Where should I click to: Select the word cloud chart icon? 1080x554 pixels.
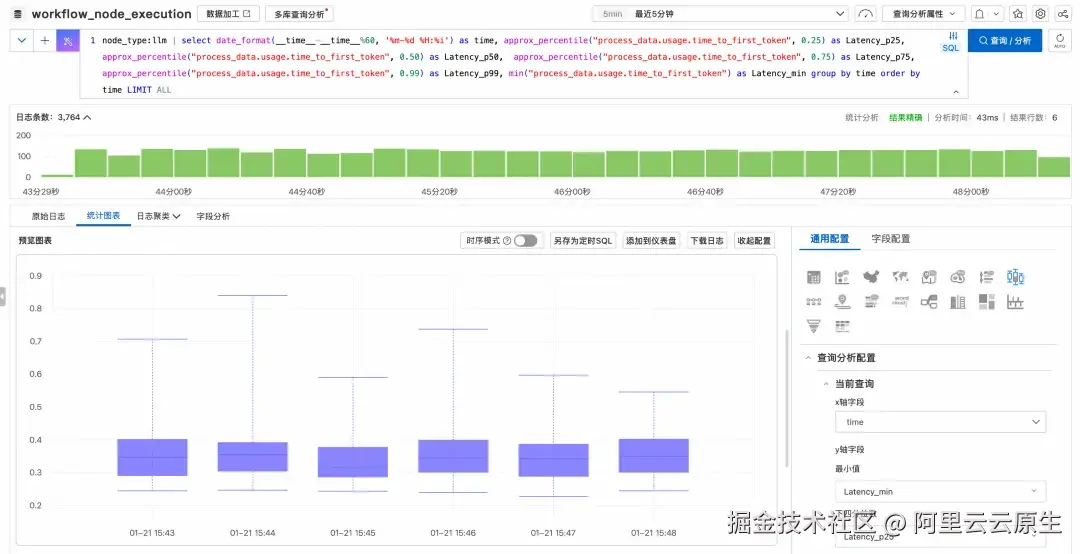point(900,302)
